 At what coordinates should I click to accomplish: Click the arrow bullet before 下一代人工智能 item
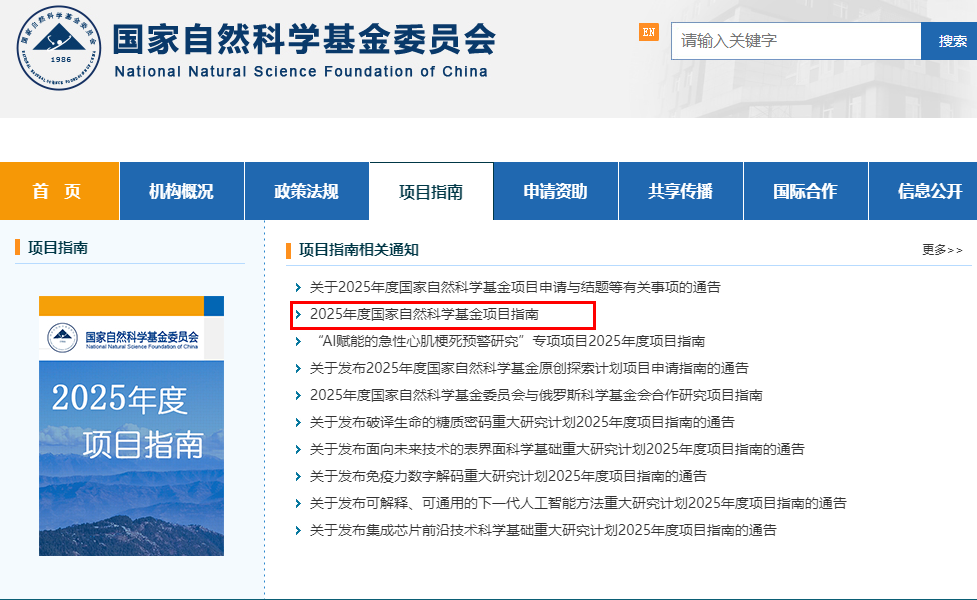pos(298,503)
